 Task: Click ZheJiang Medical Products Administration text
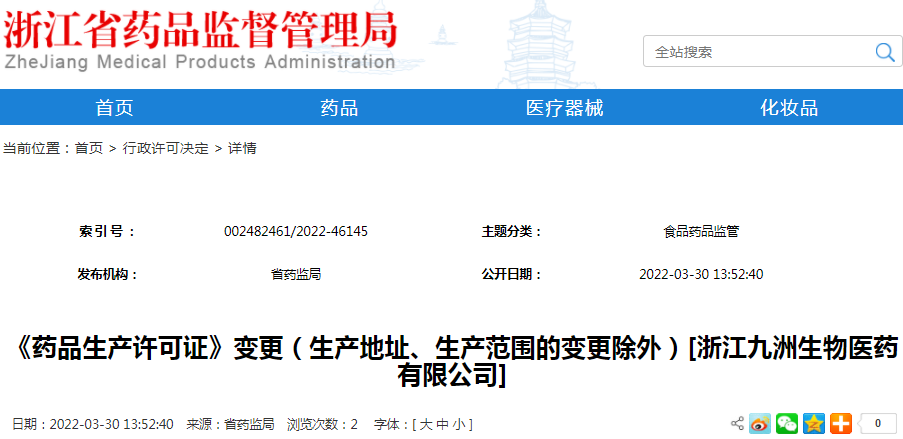pos(199,62)
